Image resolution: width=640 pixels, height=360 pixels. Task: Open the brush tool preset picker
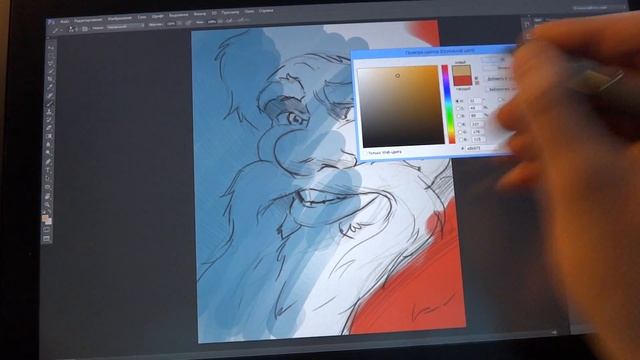(x=55, y=30)
